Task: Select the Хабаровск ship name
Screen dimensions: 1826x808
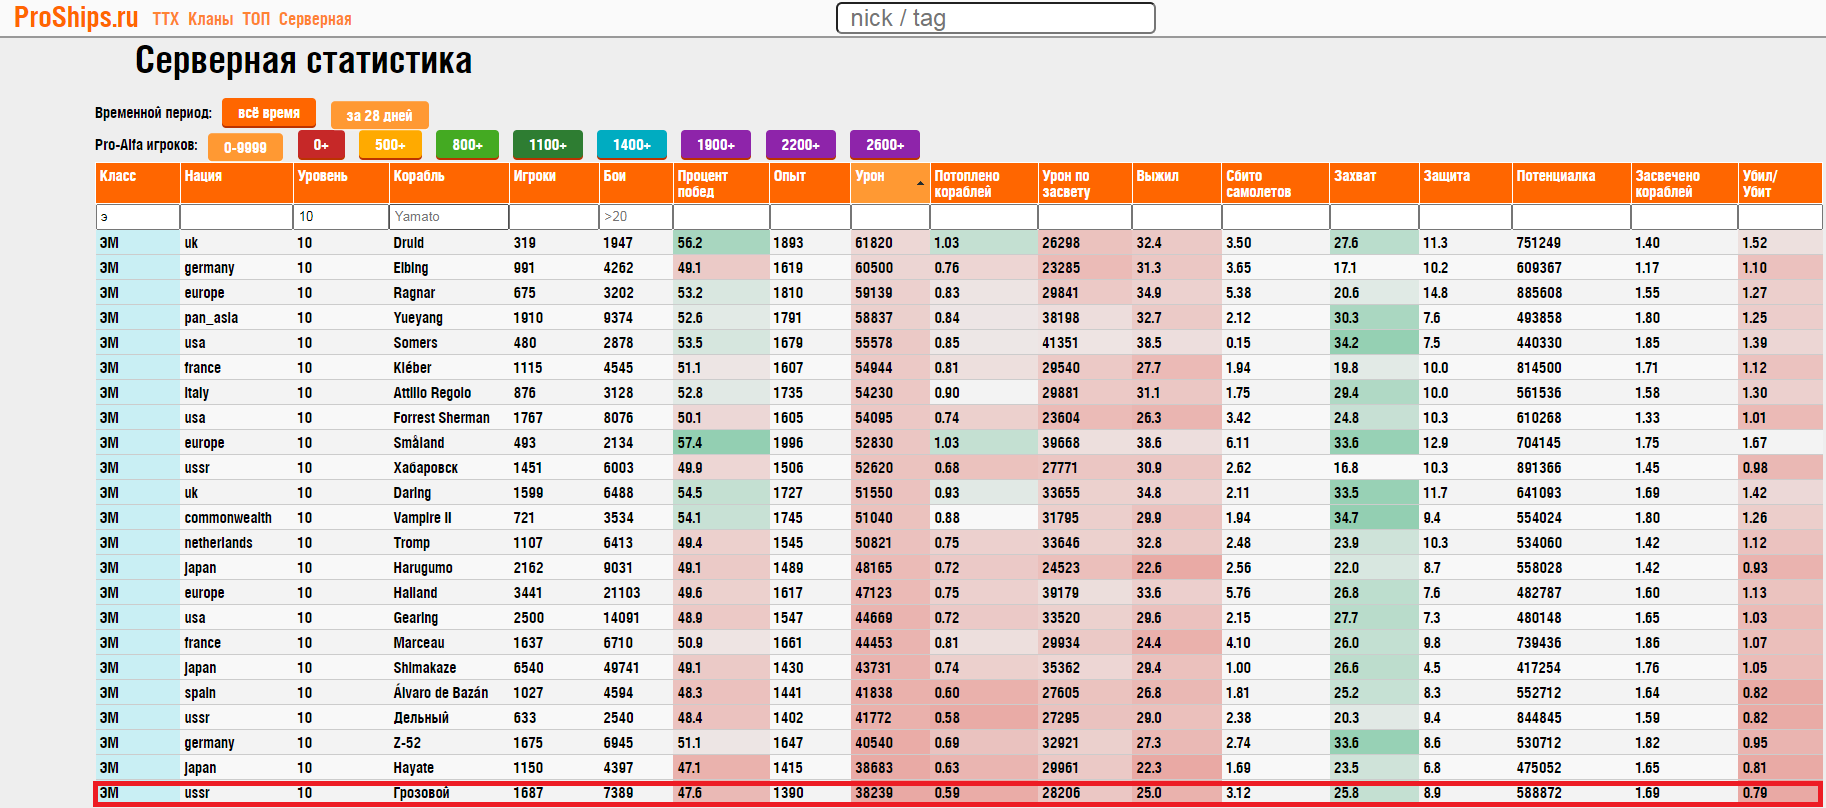Action: point(425,468)
